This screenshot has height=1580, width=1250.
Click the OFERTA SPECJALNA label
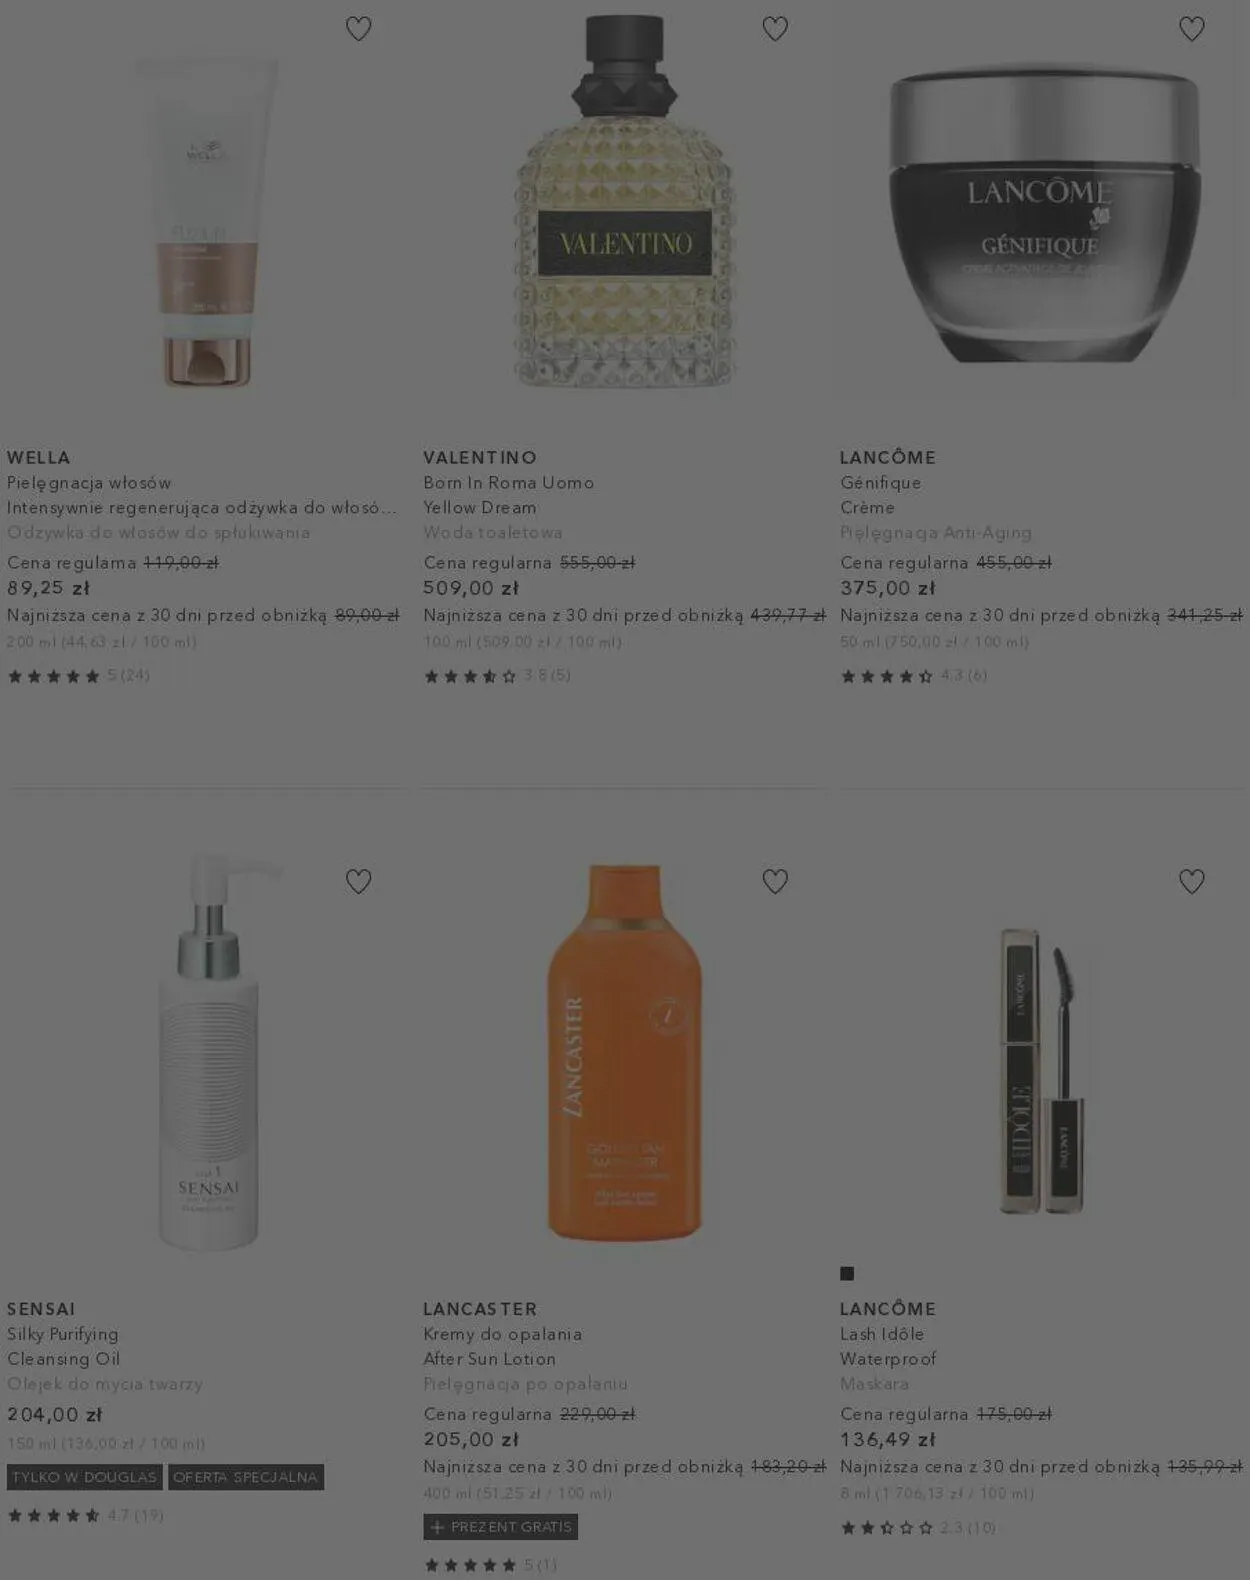pyautogui.click(x=246, y=1477)
